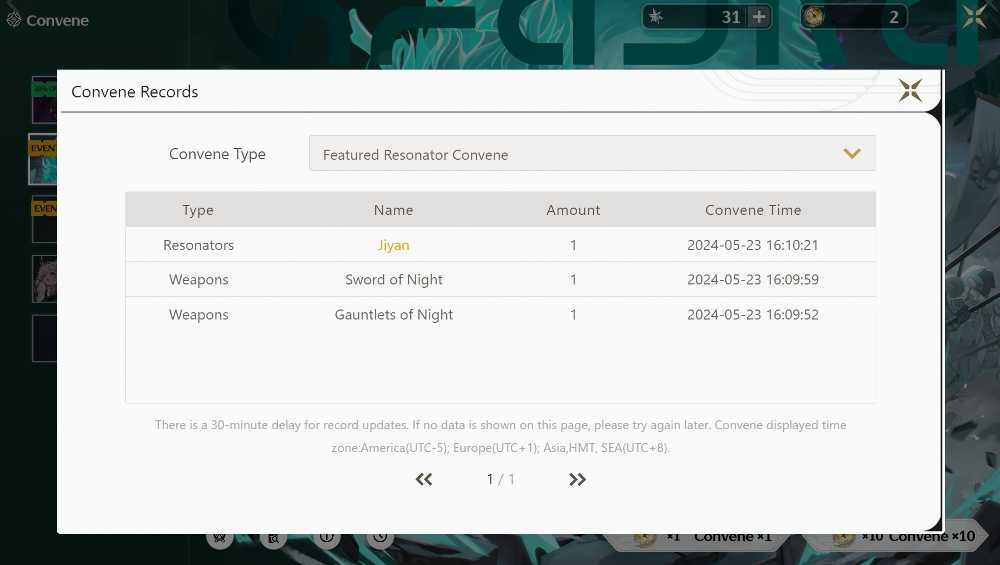The height and width of the screenshot is (565, 1000).
Task: Click the Convene Records title
Action: 135,92
